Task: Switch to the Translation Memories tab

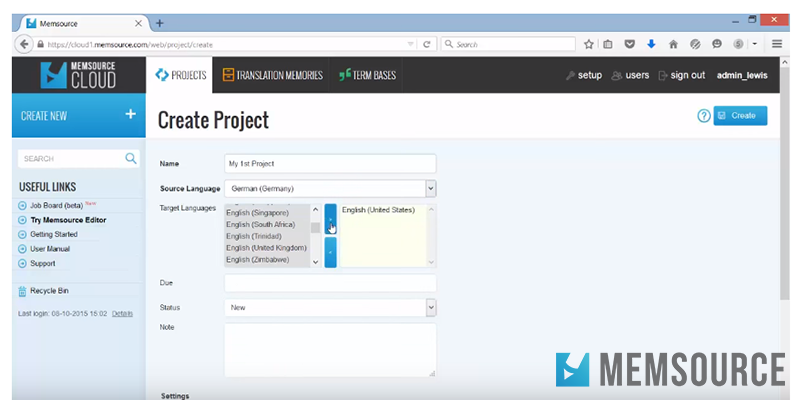Action: 272,75
